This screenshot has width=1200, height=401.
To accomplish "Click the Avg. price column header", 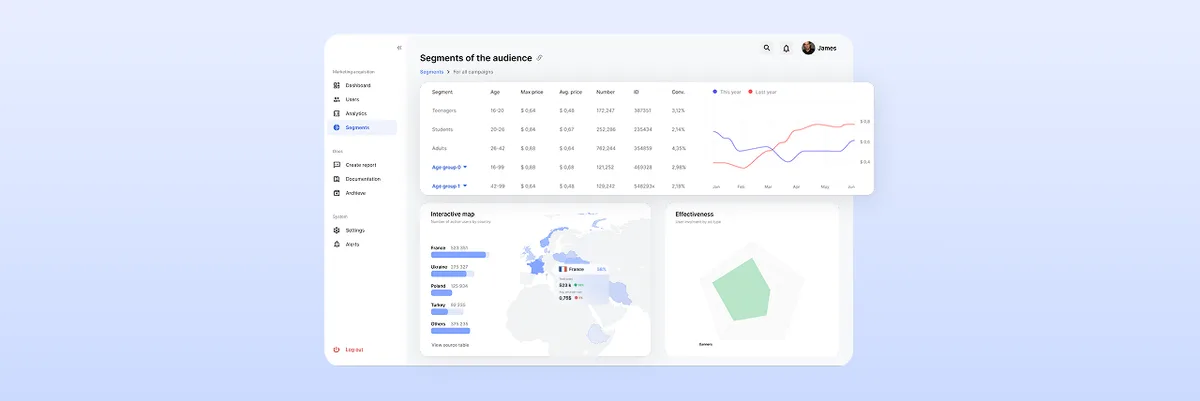I will [x=570, y=92].
